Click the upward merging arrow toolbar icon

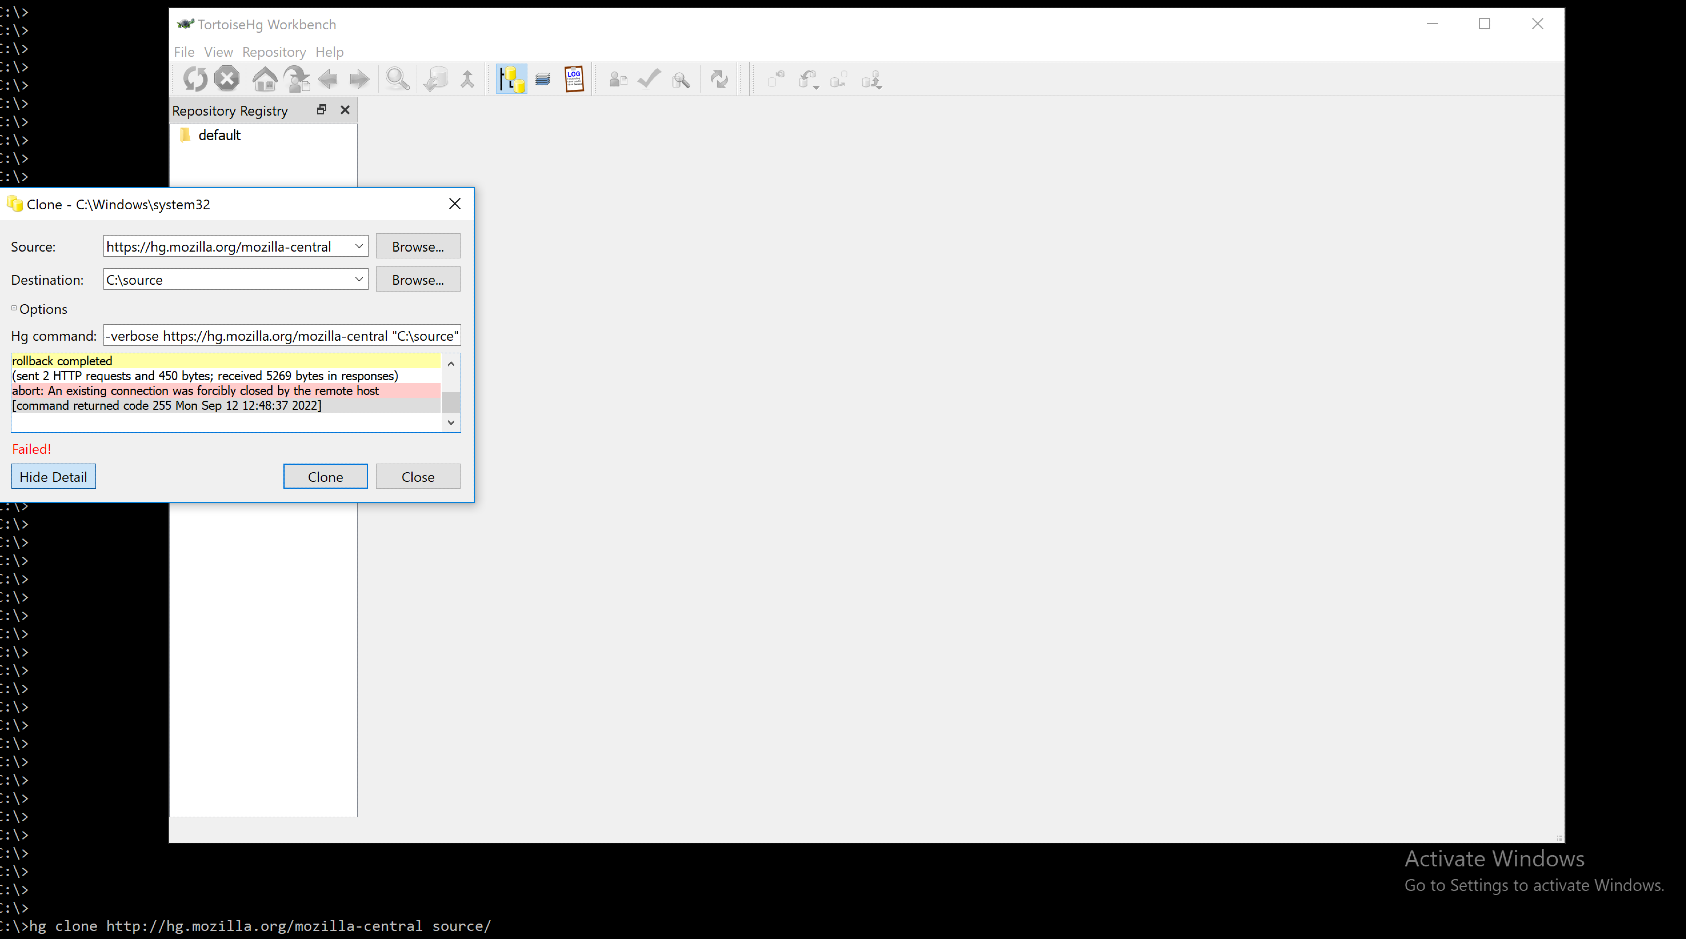tap(467, 79)
